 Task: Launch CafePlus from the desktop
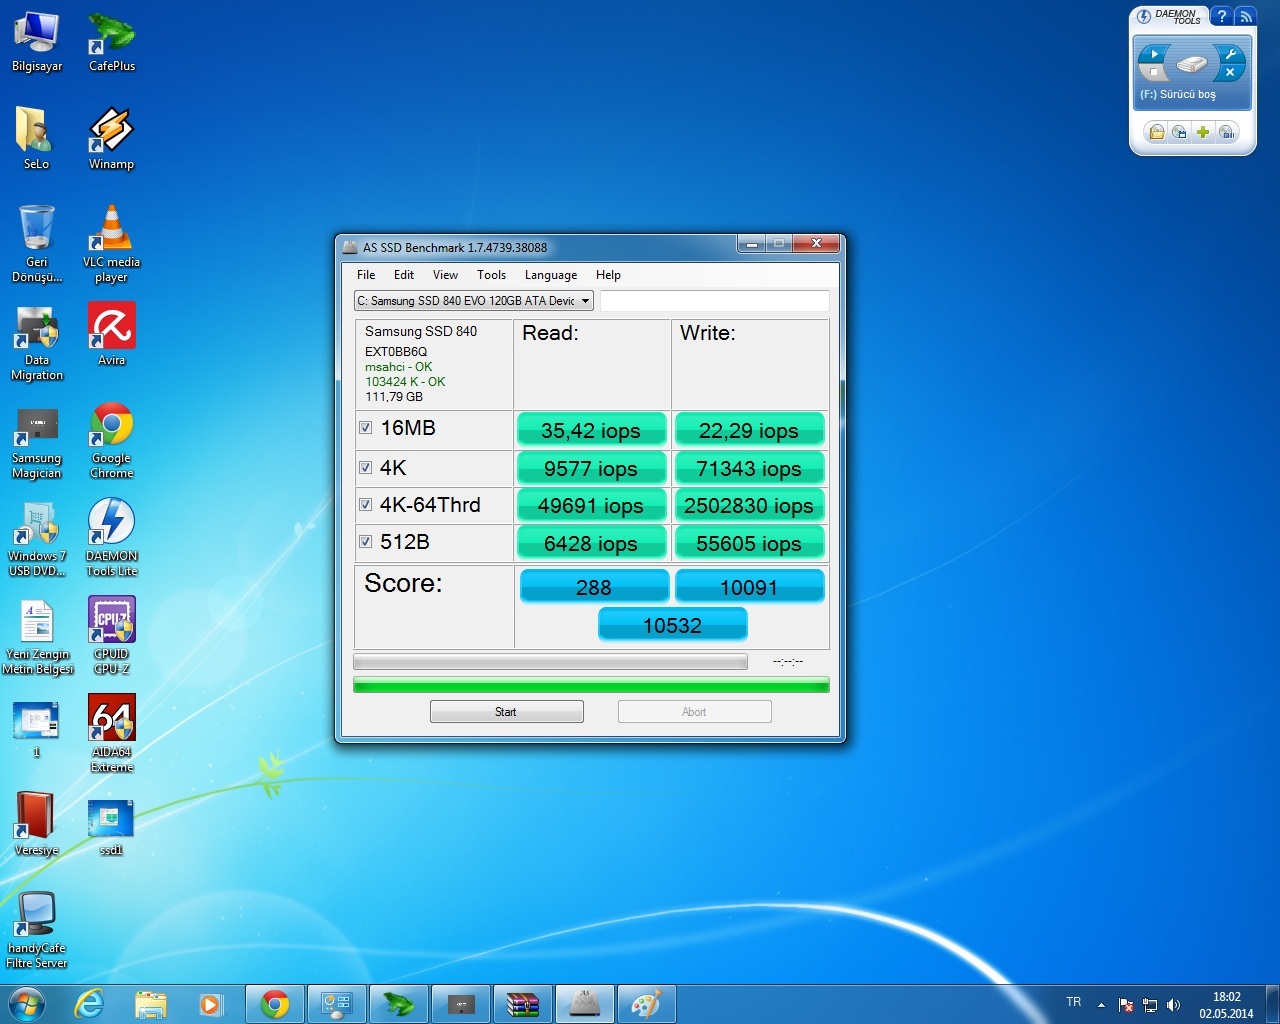(112, 42)
